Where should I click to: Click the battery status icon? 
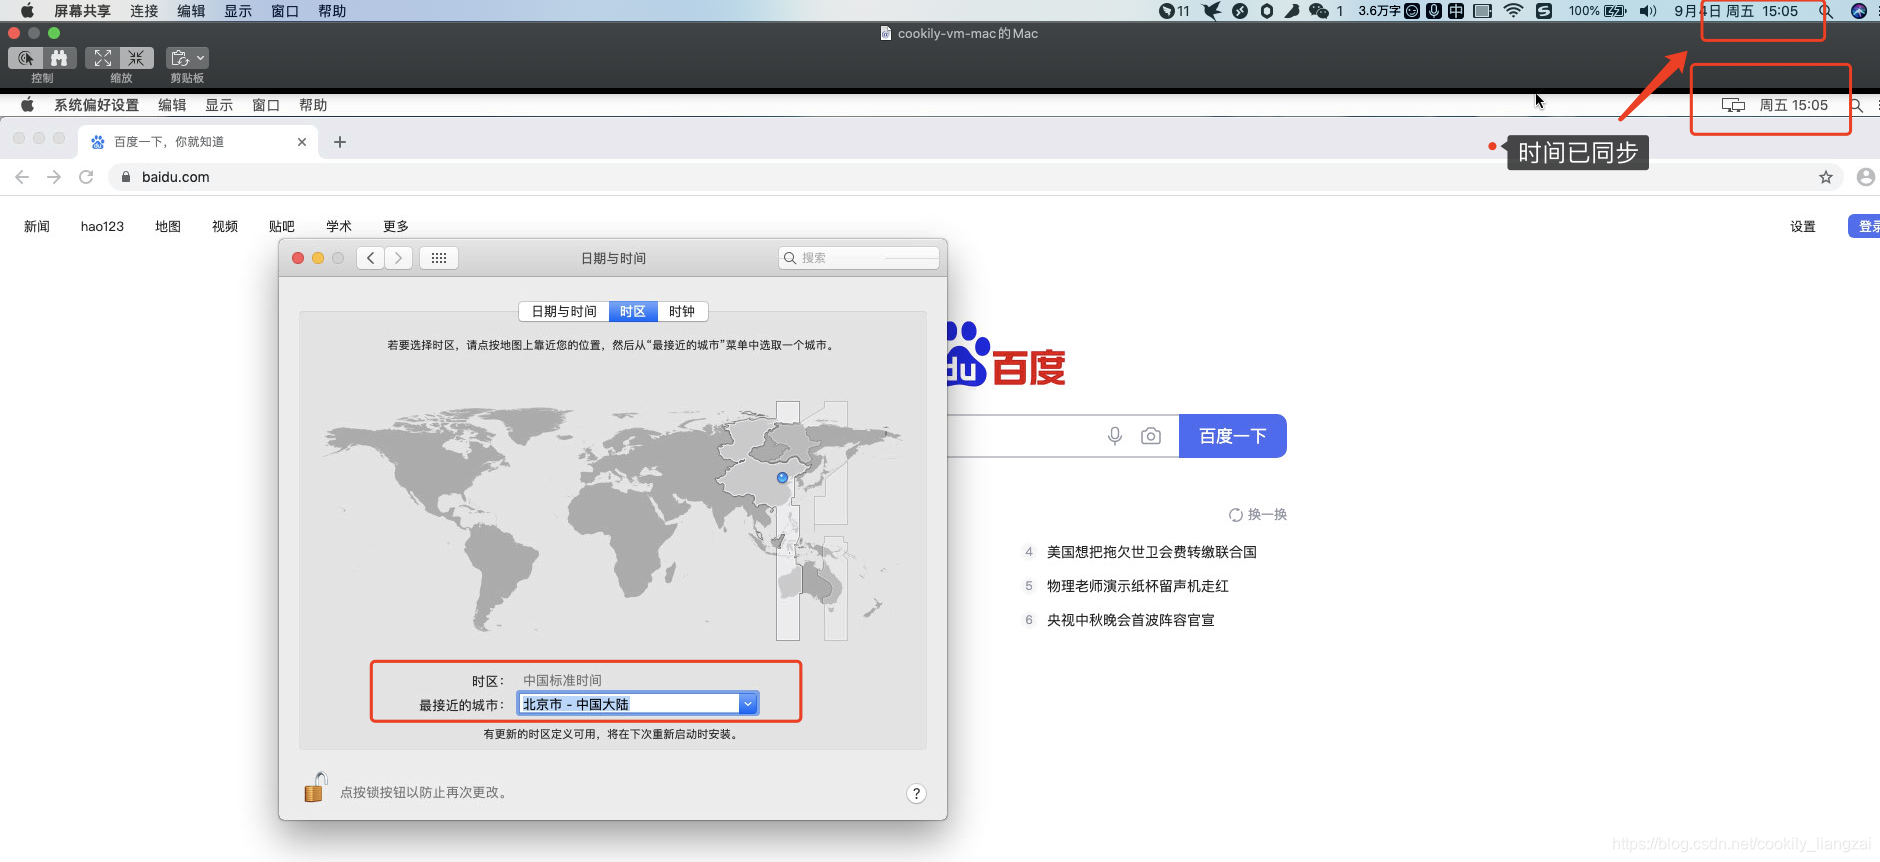click(x=1615, y=11)
